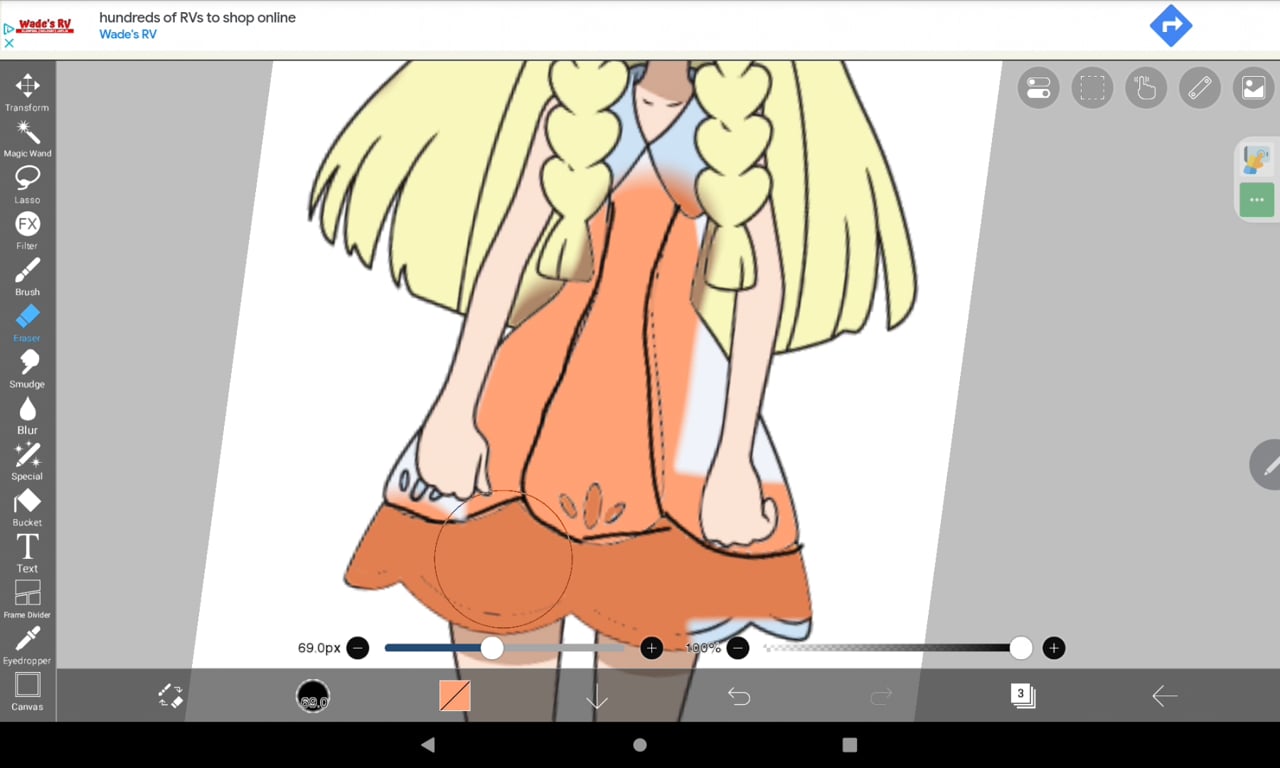Switch to the Brush tool
The height and width of the screenshot is (768, 1280).
click(27, 277)
